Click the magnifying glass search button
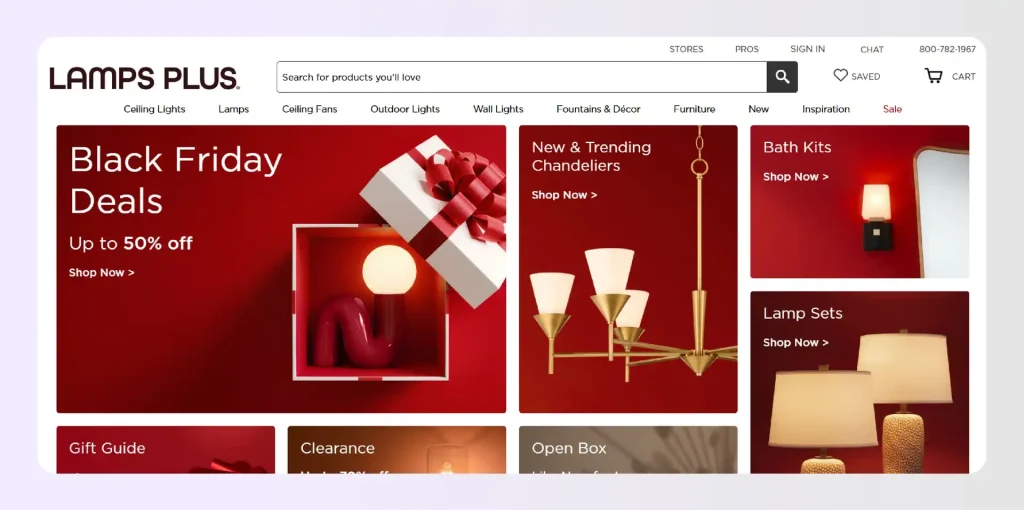This screenshot has width=1024, height=510. (x=782, y=77)
